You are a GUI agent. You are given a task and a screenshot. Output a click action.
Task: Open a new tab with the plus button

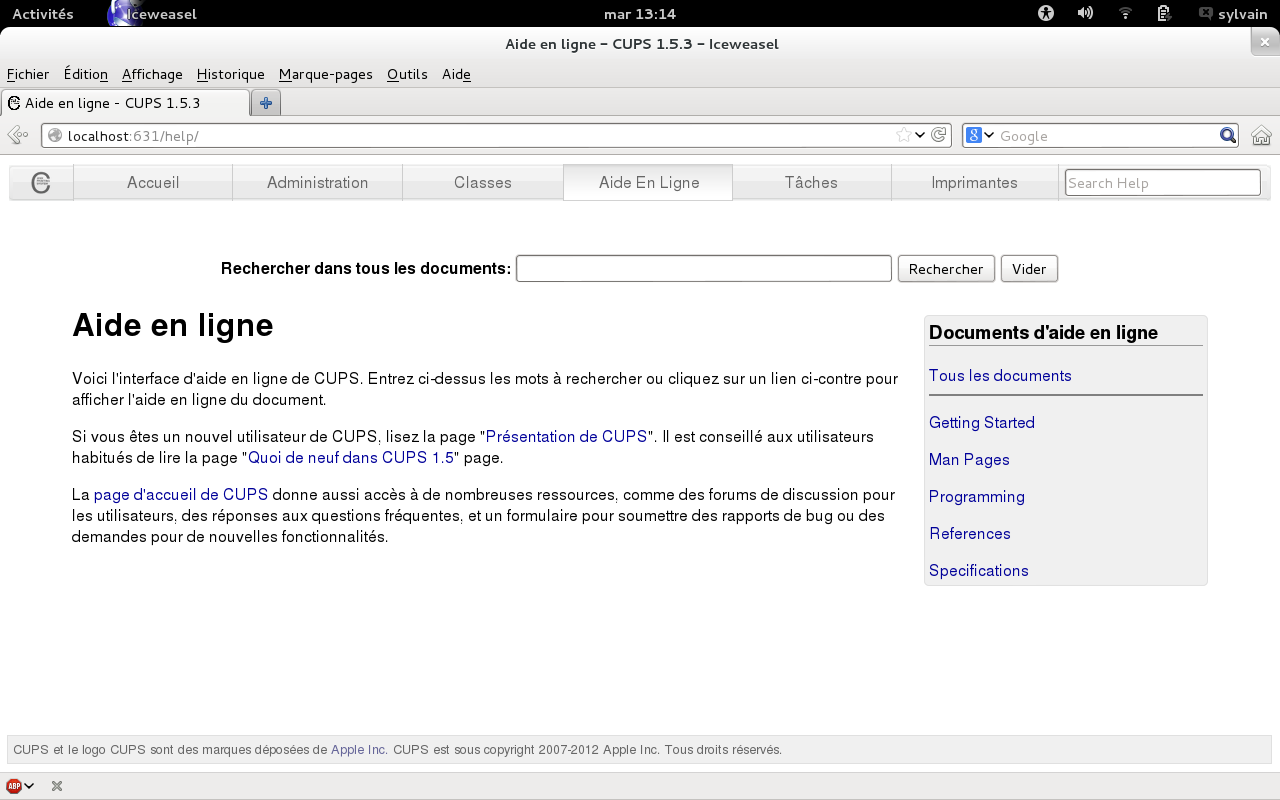(x=266, y=103)
